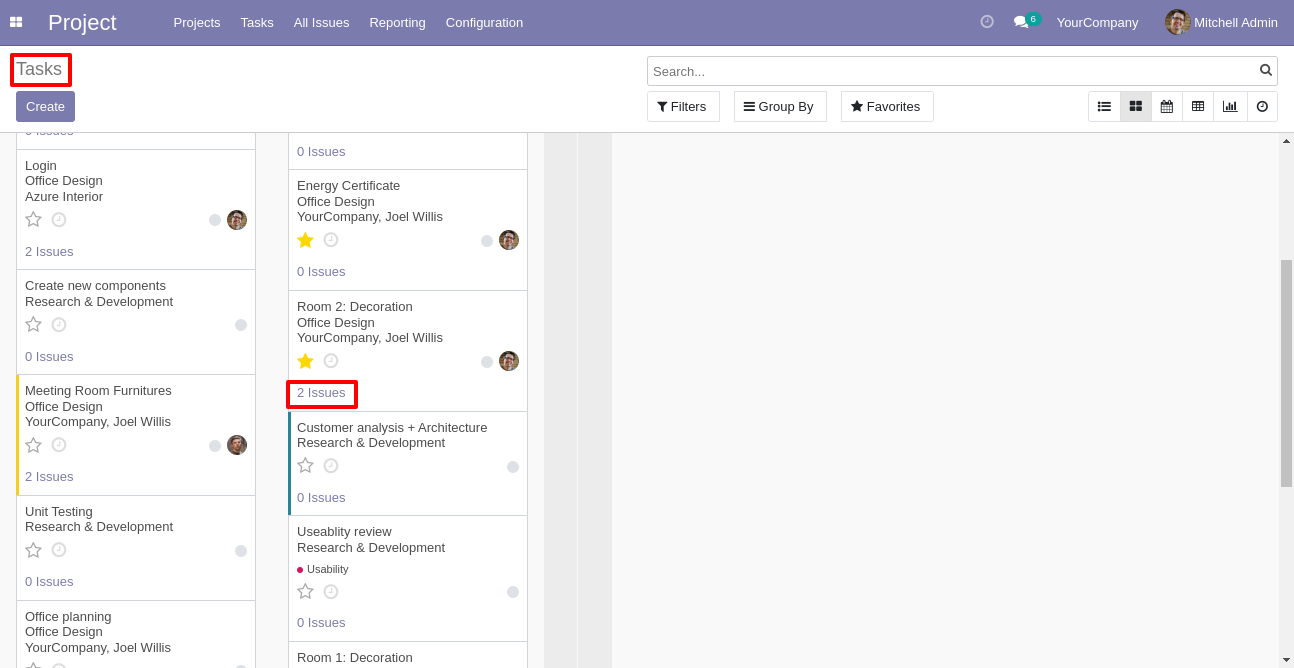Star the Useablity review task
The image size is (1294, 668).
[305, 592]
